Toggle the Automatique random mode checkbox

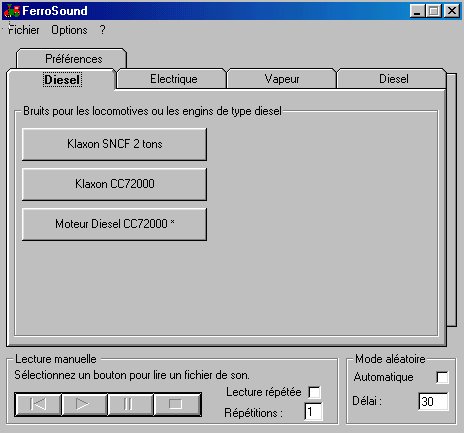tap(442, 377)
